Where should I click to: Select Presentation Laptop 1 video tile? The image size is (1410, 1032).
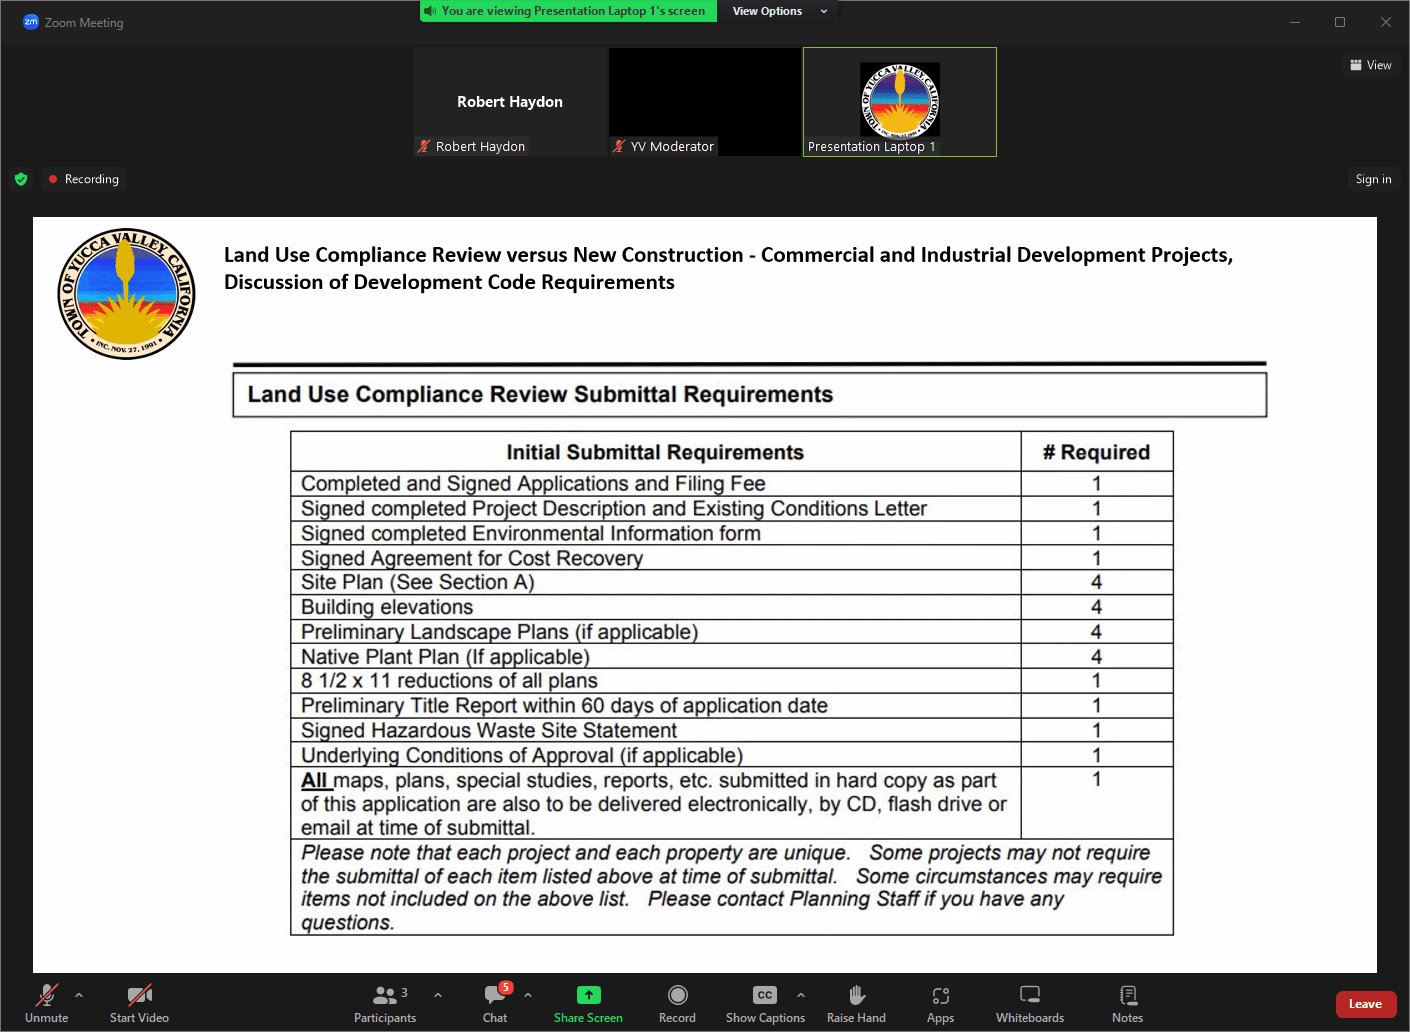point(900,102)
